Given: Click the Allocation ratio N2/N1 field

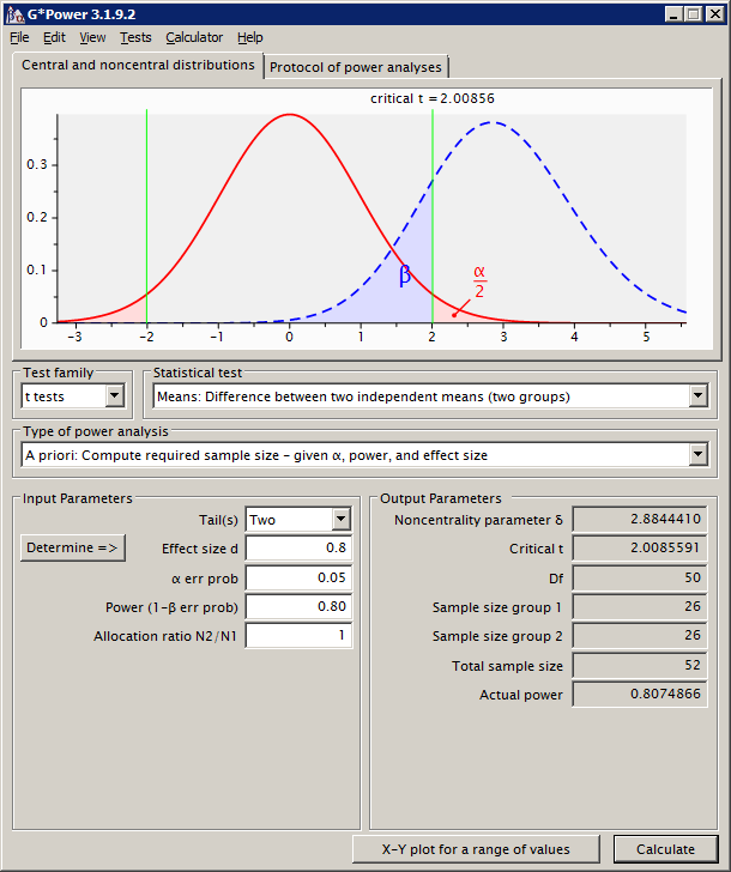Looking at the screenshot, I should pyautogui.click(x=298, y=635).
